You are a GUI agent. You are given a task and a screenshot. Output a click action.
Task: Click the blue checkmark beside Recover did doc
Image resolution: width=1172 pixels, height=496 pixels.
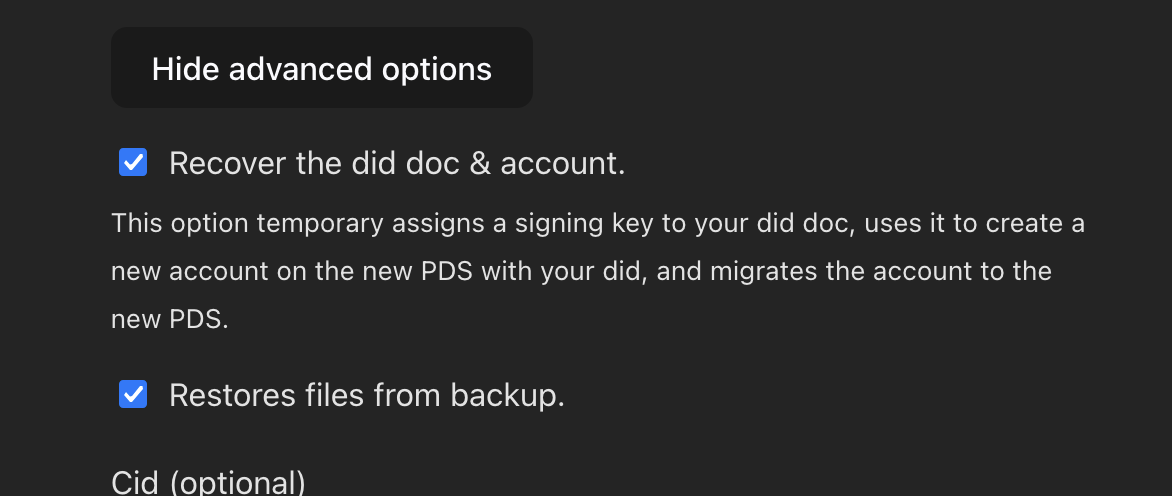pyautogui.click(x=133, y=162)
